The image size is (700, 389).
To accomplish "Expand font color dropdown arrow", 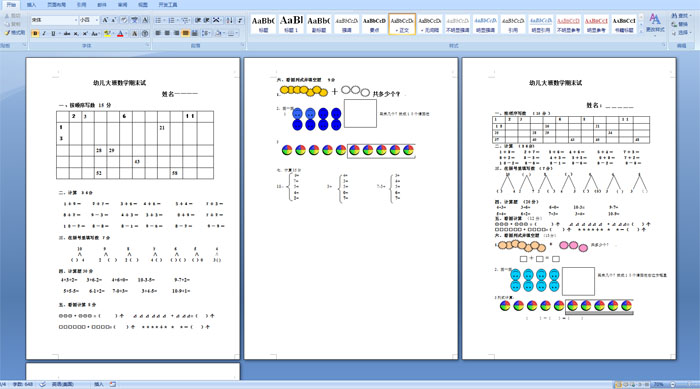I will (x=127, y=33).
